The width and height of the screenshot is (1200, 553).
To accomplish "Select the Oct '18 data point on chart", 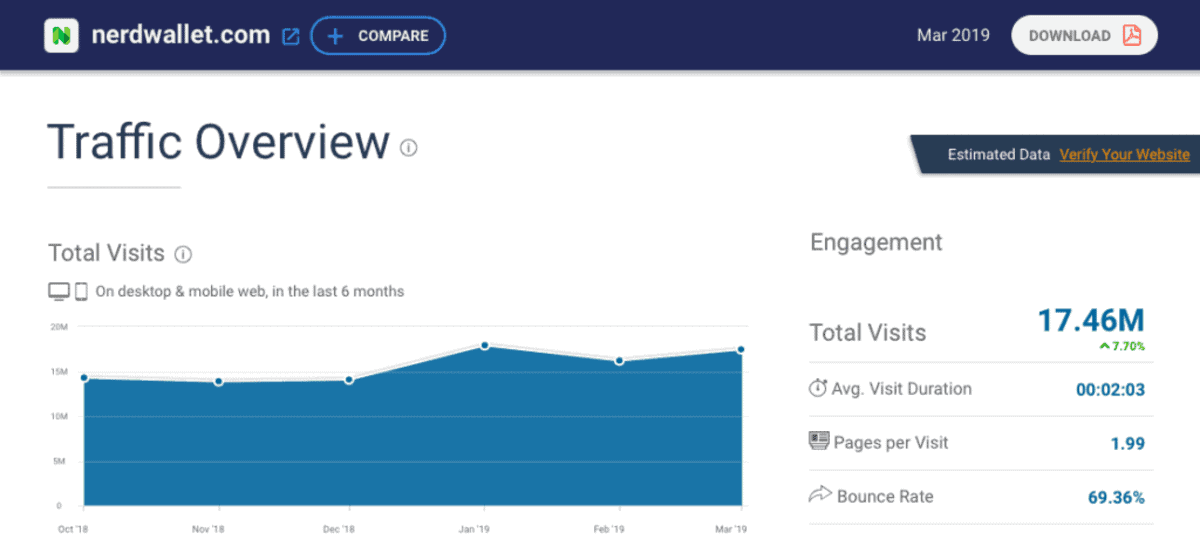I will click(x=85, y=378).
